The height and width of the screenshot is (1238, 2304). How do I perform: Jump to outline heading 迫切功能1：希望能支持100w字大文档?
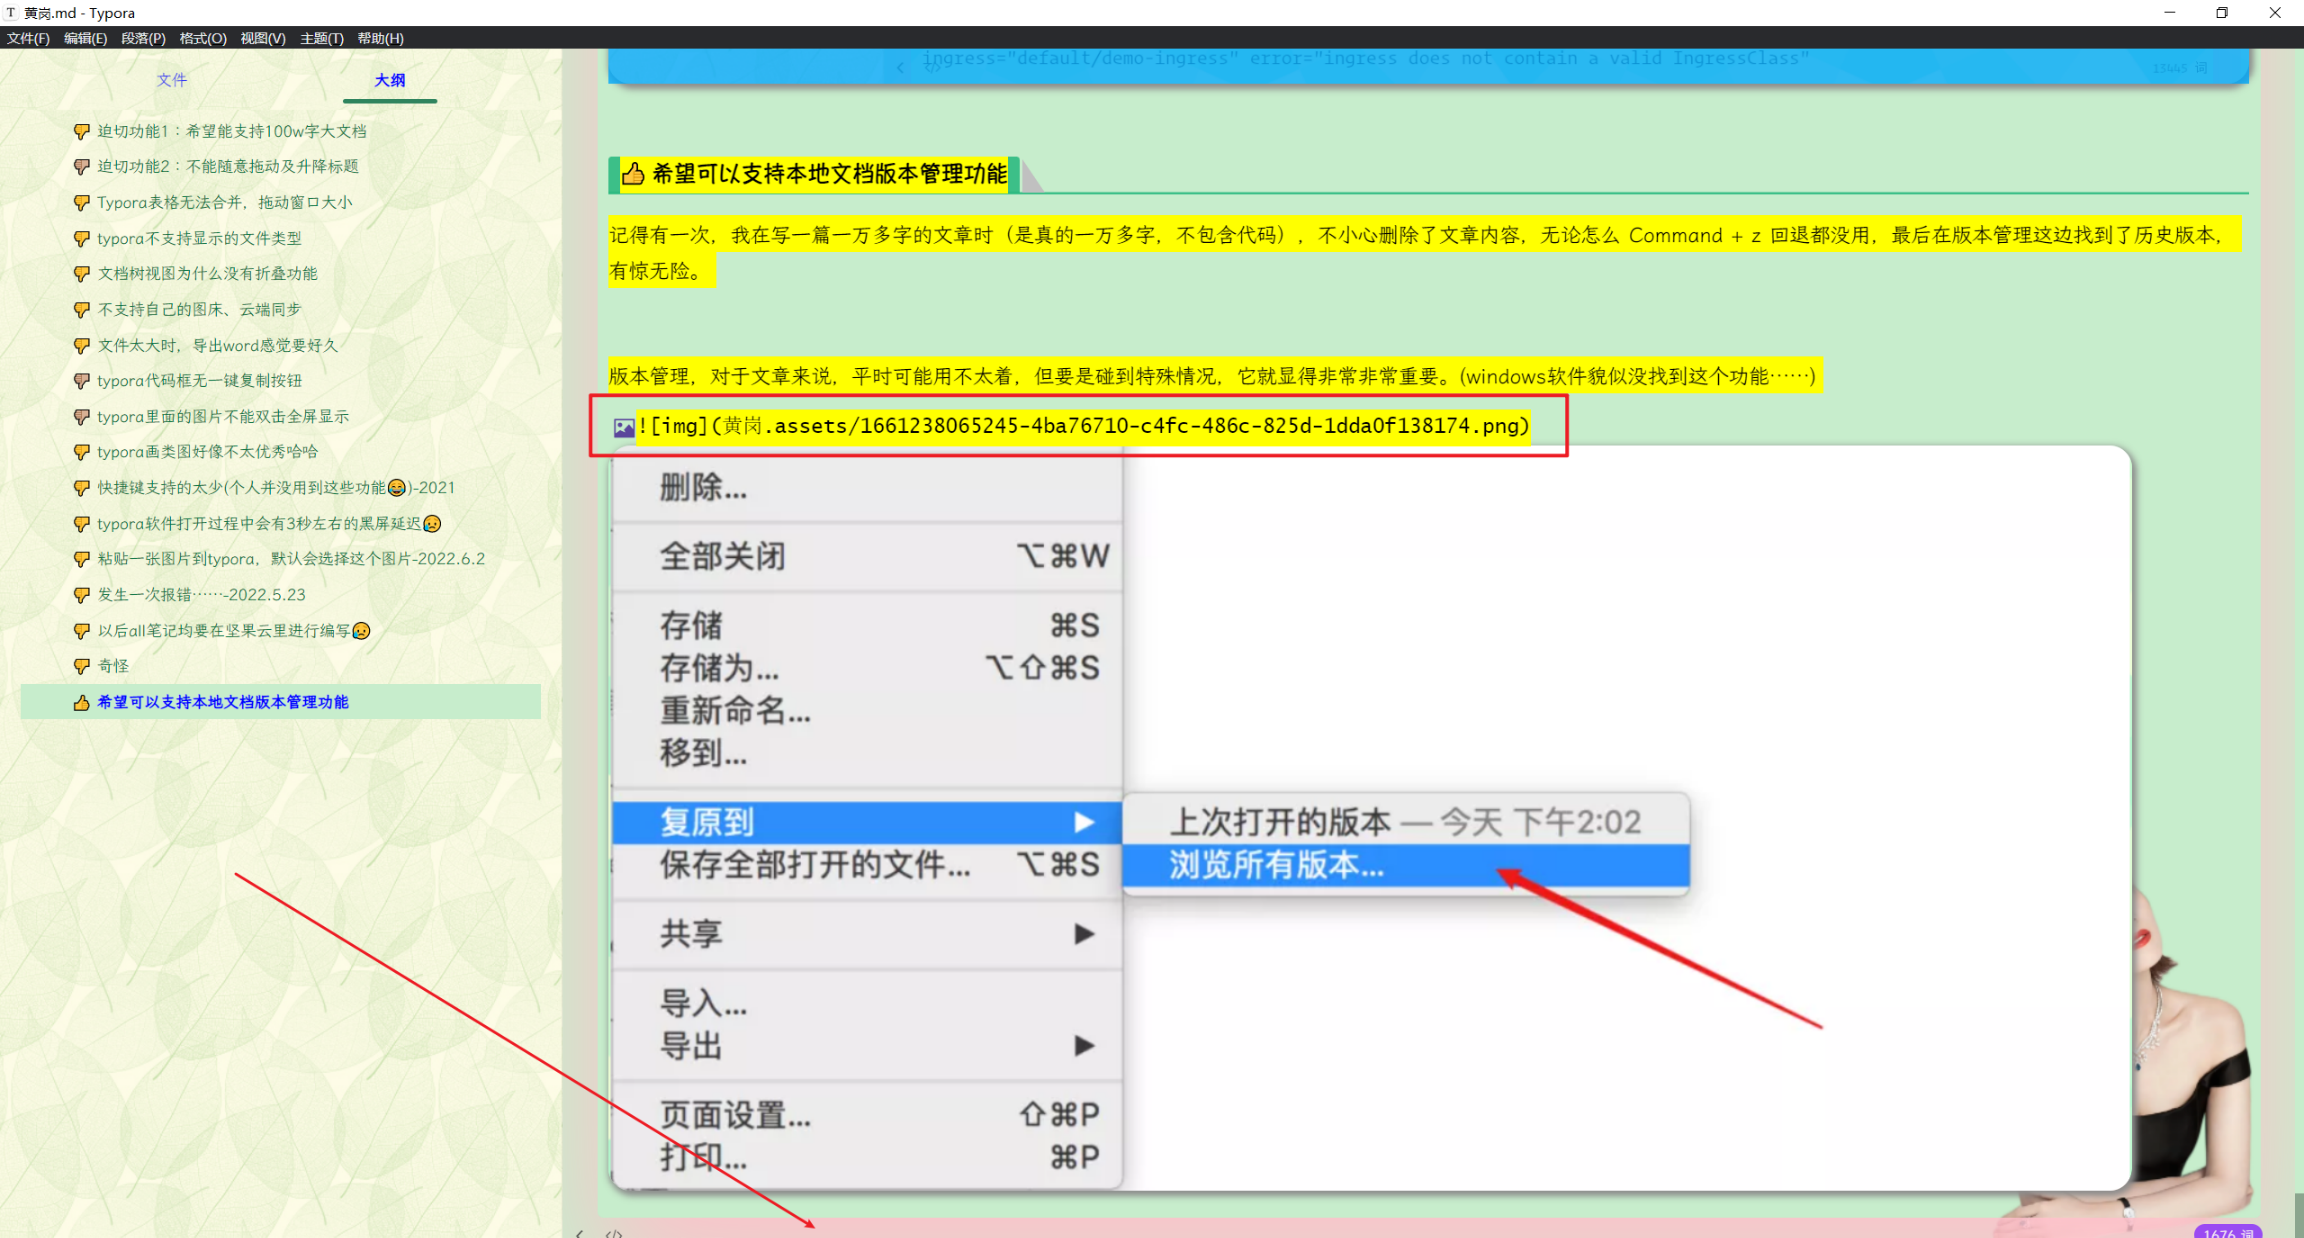coord(231,131)
